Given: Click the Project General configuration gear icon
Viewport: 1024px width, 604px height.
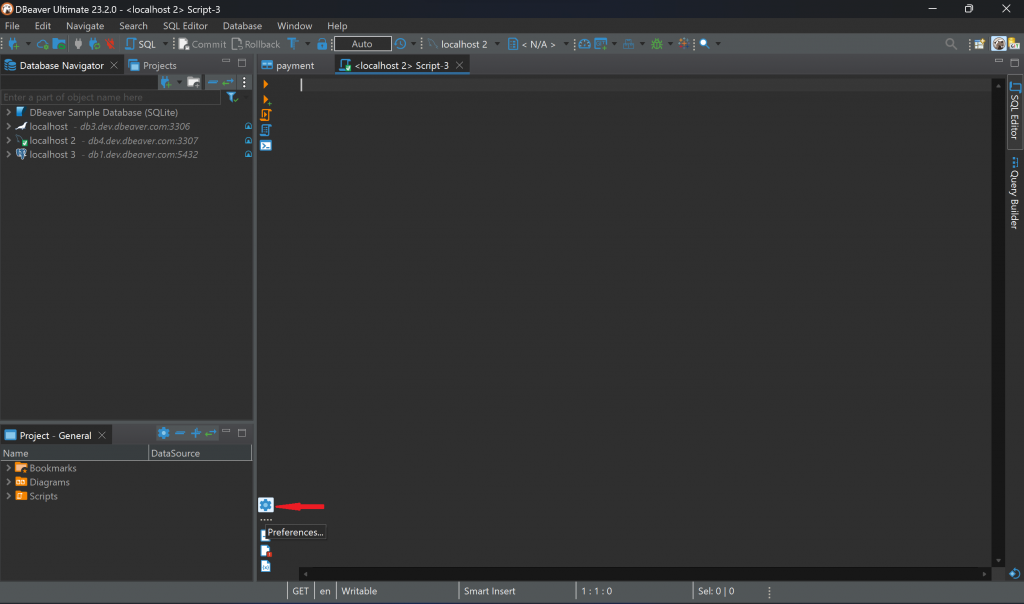Looking at the screenshot, I should (163, 433).
